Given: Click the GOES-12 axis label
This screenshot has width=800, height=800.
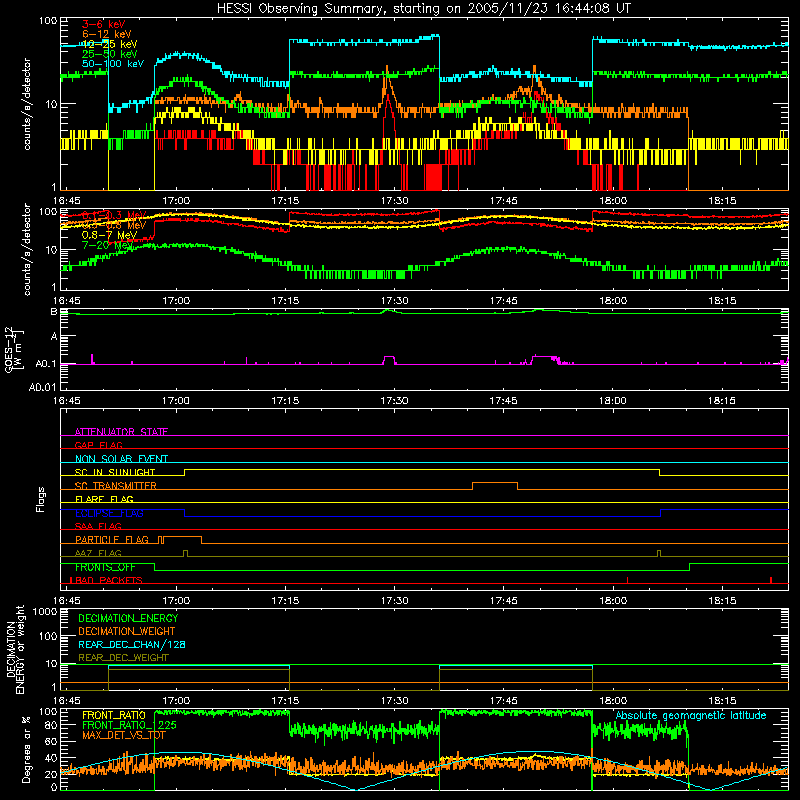Looking at the screenshot, I should pyautogui.click(x=14, y=350).
